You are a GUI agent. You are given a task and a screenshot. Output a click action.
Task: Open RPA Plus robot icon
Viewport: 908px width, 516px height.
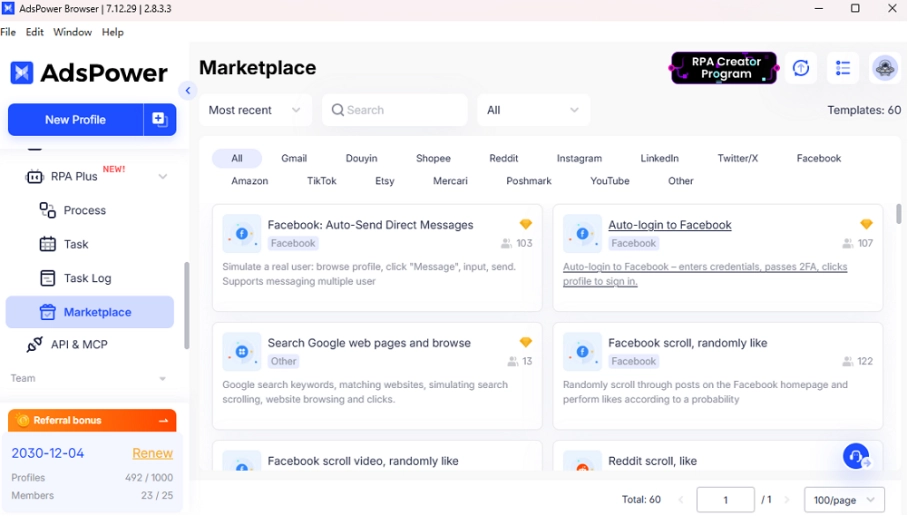(x=34, y=177)
